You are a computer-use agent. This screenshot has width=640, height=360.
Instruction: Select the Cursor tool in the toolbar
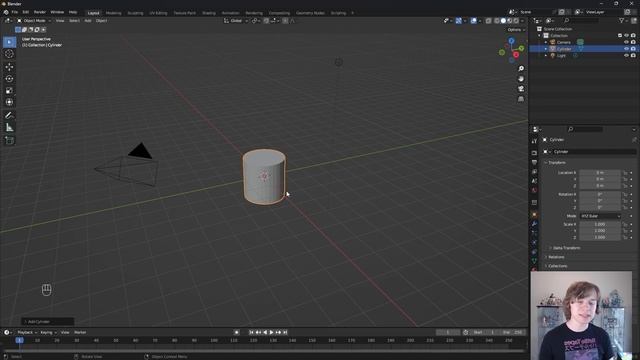[x=9, y=54]
